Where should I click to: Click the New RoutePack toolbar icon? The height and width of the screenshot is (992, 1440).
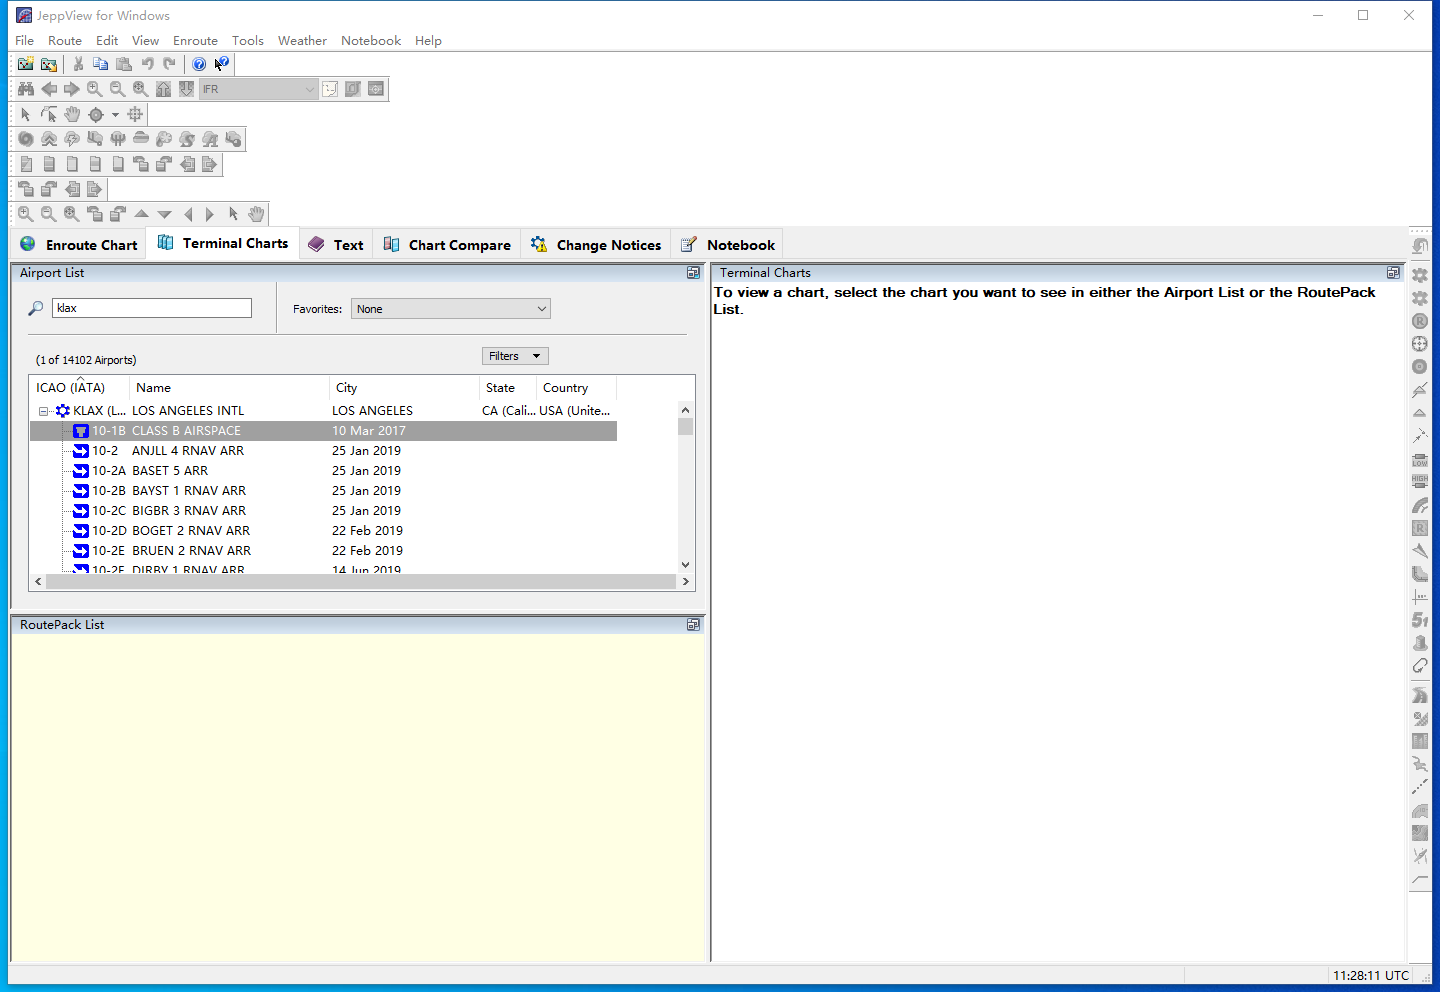[x=26, y=64]
